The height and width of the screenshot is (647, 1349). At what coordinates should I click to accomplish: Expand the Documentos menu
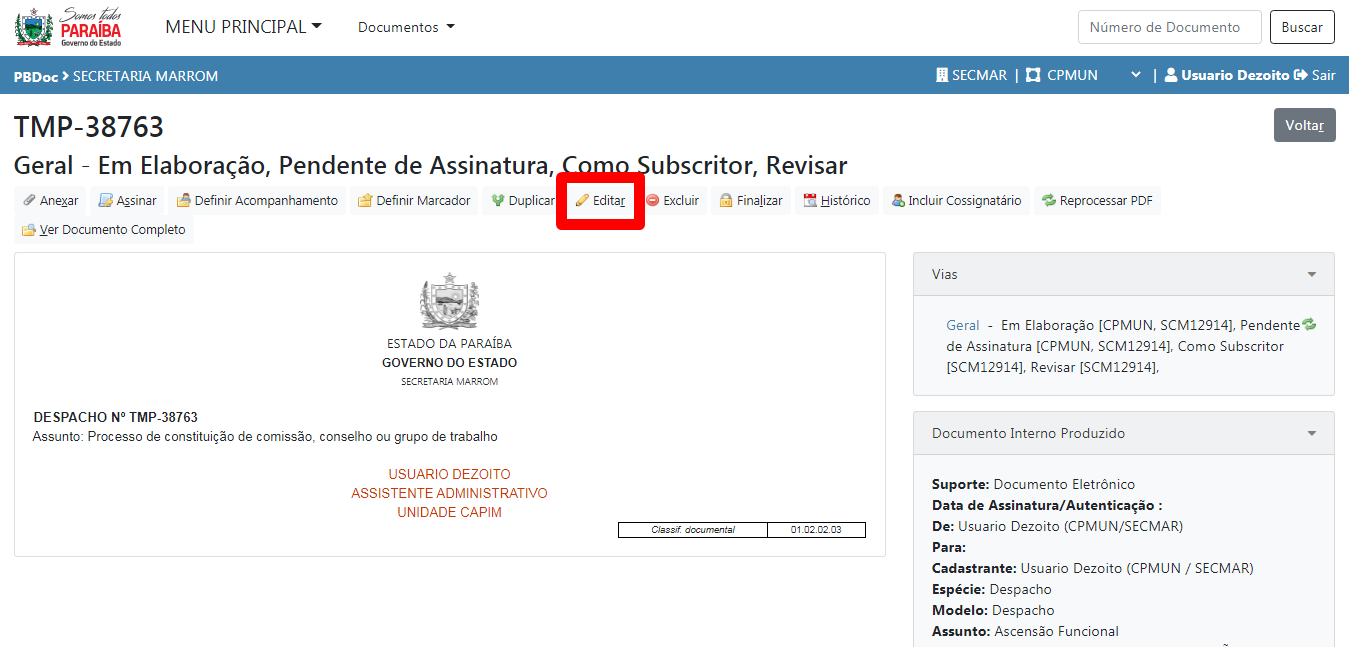point(405,27)
